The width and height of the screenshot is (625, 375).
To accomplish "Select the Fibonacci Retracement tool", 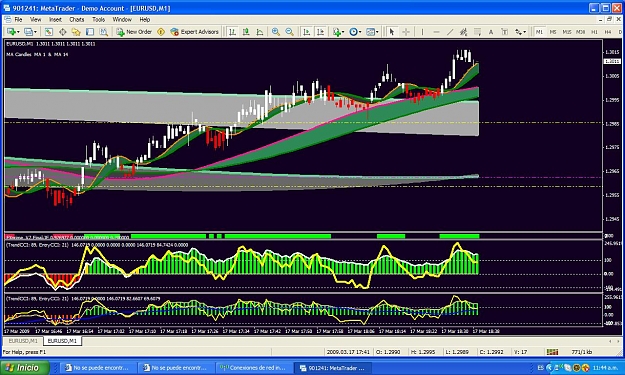I will click(x=477, y=32).
